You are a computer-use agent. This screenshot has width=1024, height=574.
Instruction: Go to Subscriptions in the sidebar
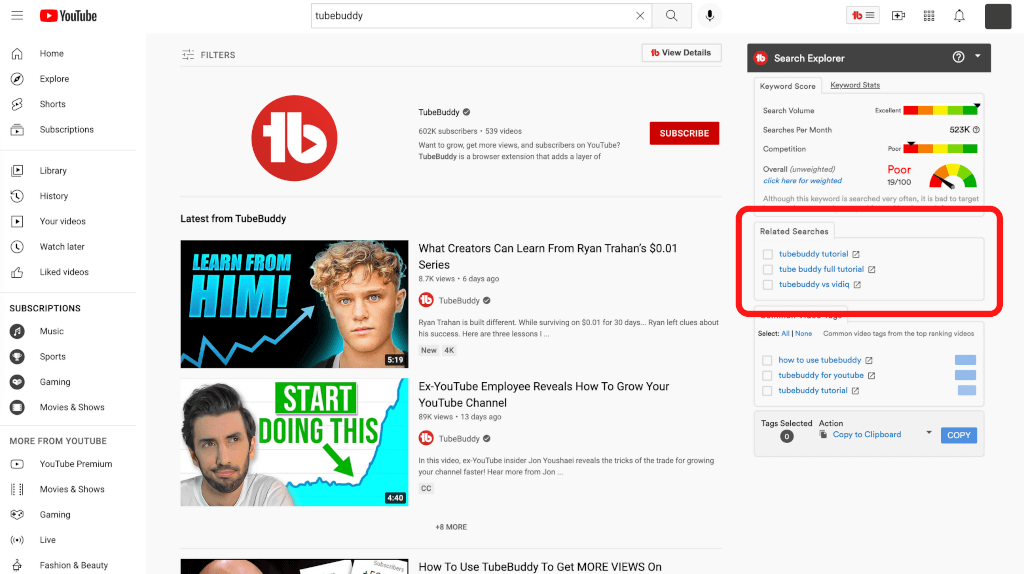pos(66,129)
